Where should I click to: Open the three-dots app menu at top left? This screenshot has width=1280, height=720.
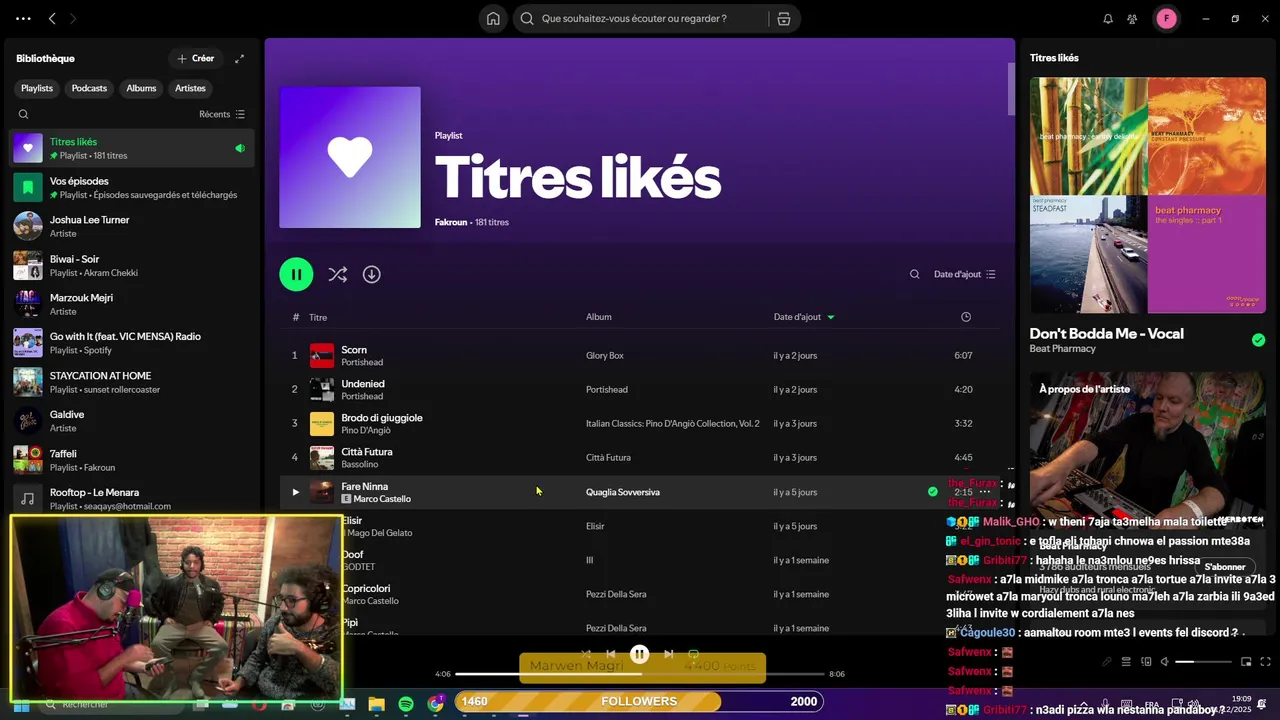23,18
